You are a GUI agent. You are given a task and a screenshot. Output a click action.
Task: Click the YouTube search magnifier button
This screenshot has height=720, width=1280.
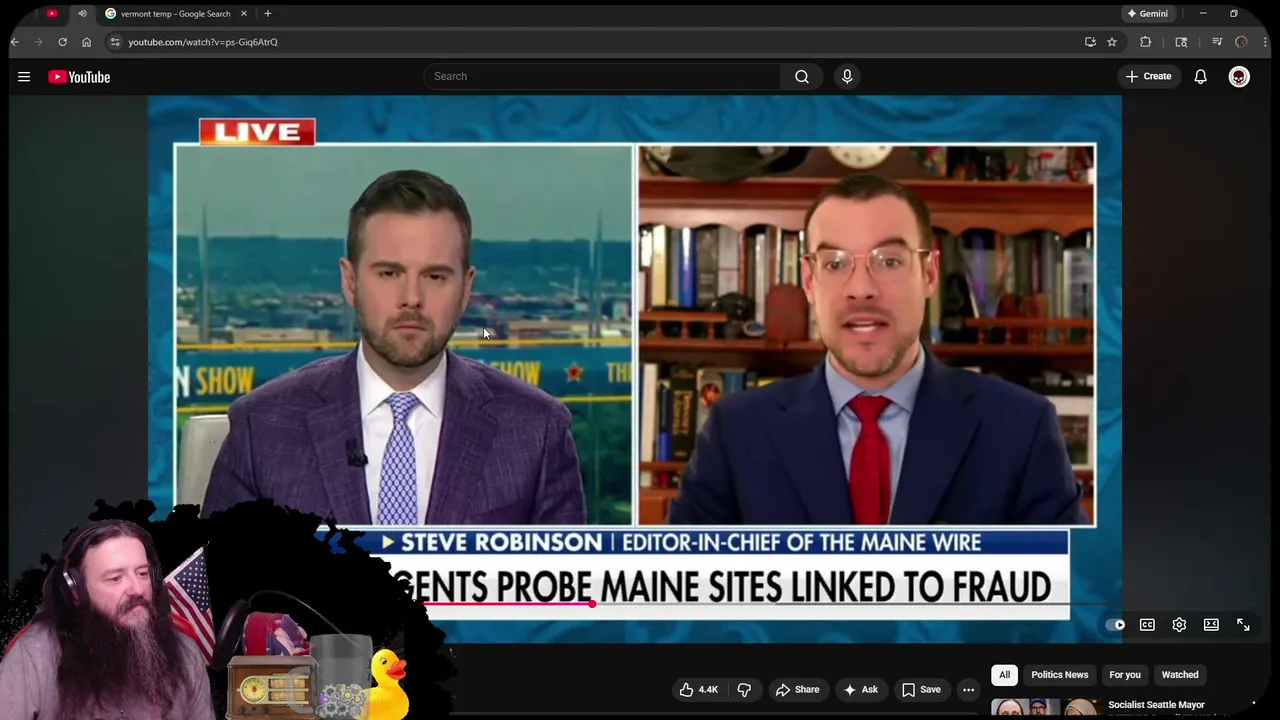coord(802,76)
